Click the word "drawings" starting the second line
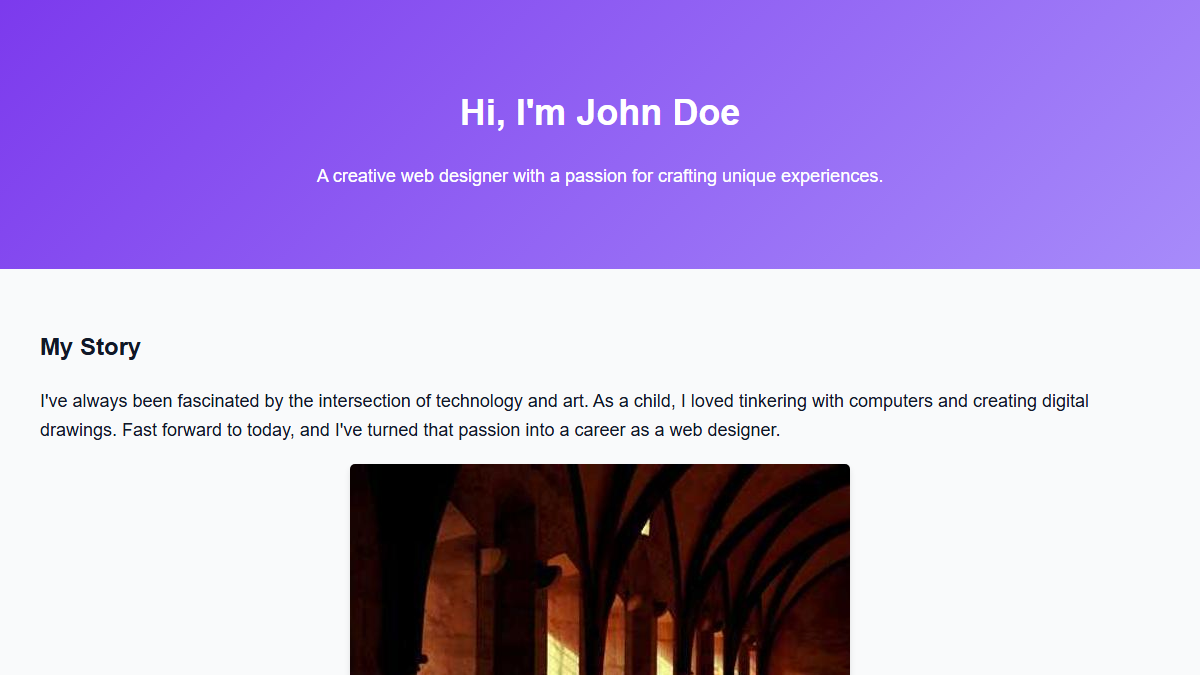 [x=76, y=431]
